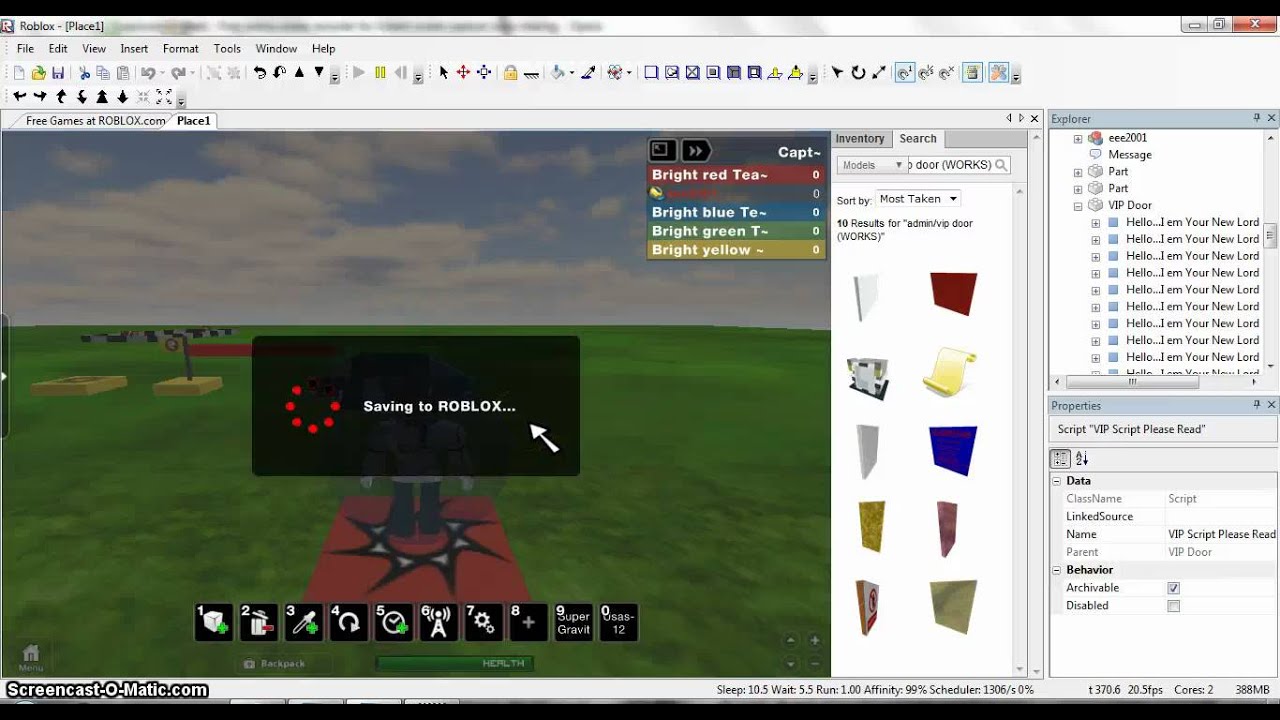This screenshot has width=1280, height=720.
Task: Open the Most Taken sort dropdown
Action: click(918, 199)
